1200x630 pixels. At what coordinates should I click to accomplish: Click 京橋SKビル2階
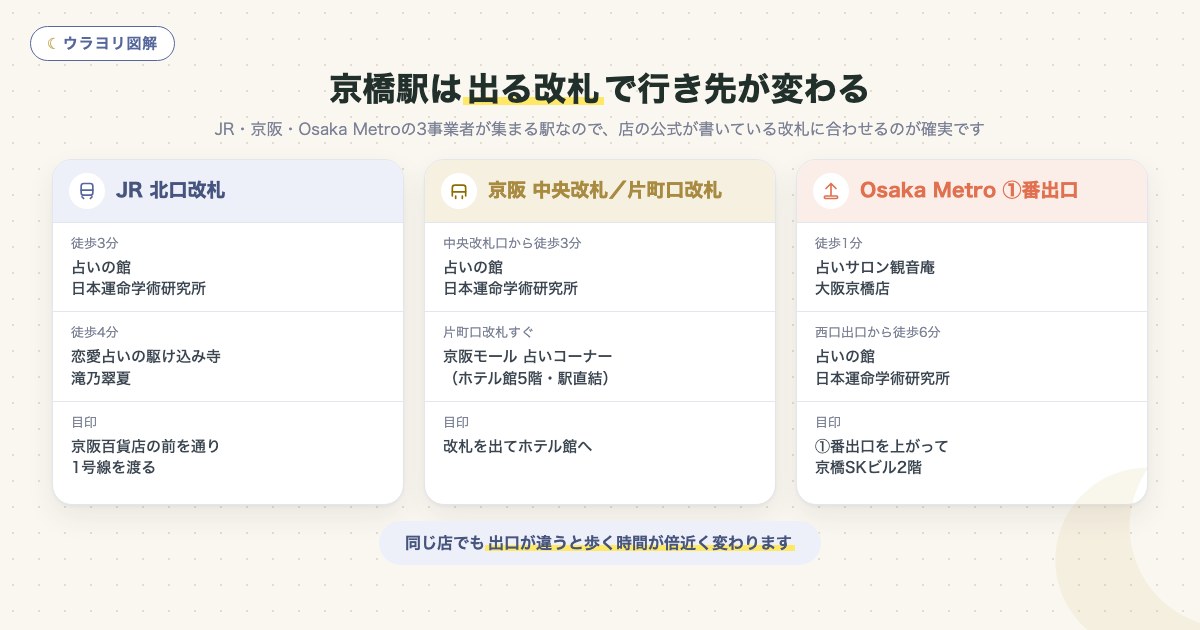pyautogui.click(x=868, y=467)
